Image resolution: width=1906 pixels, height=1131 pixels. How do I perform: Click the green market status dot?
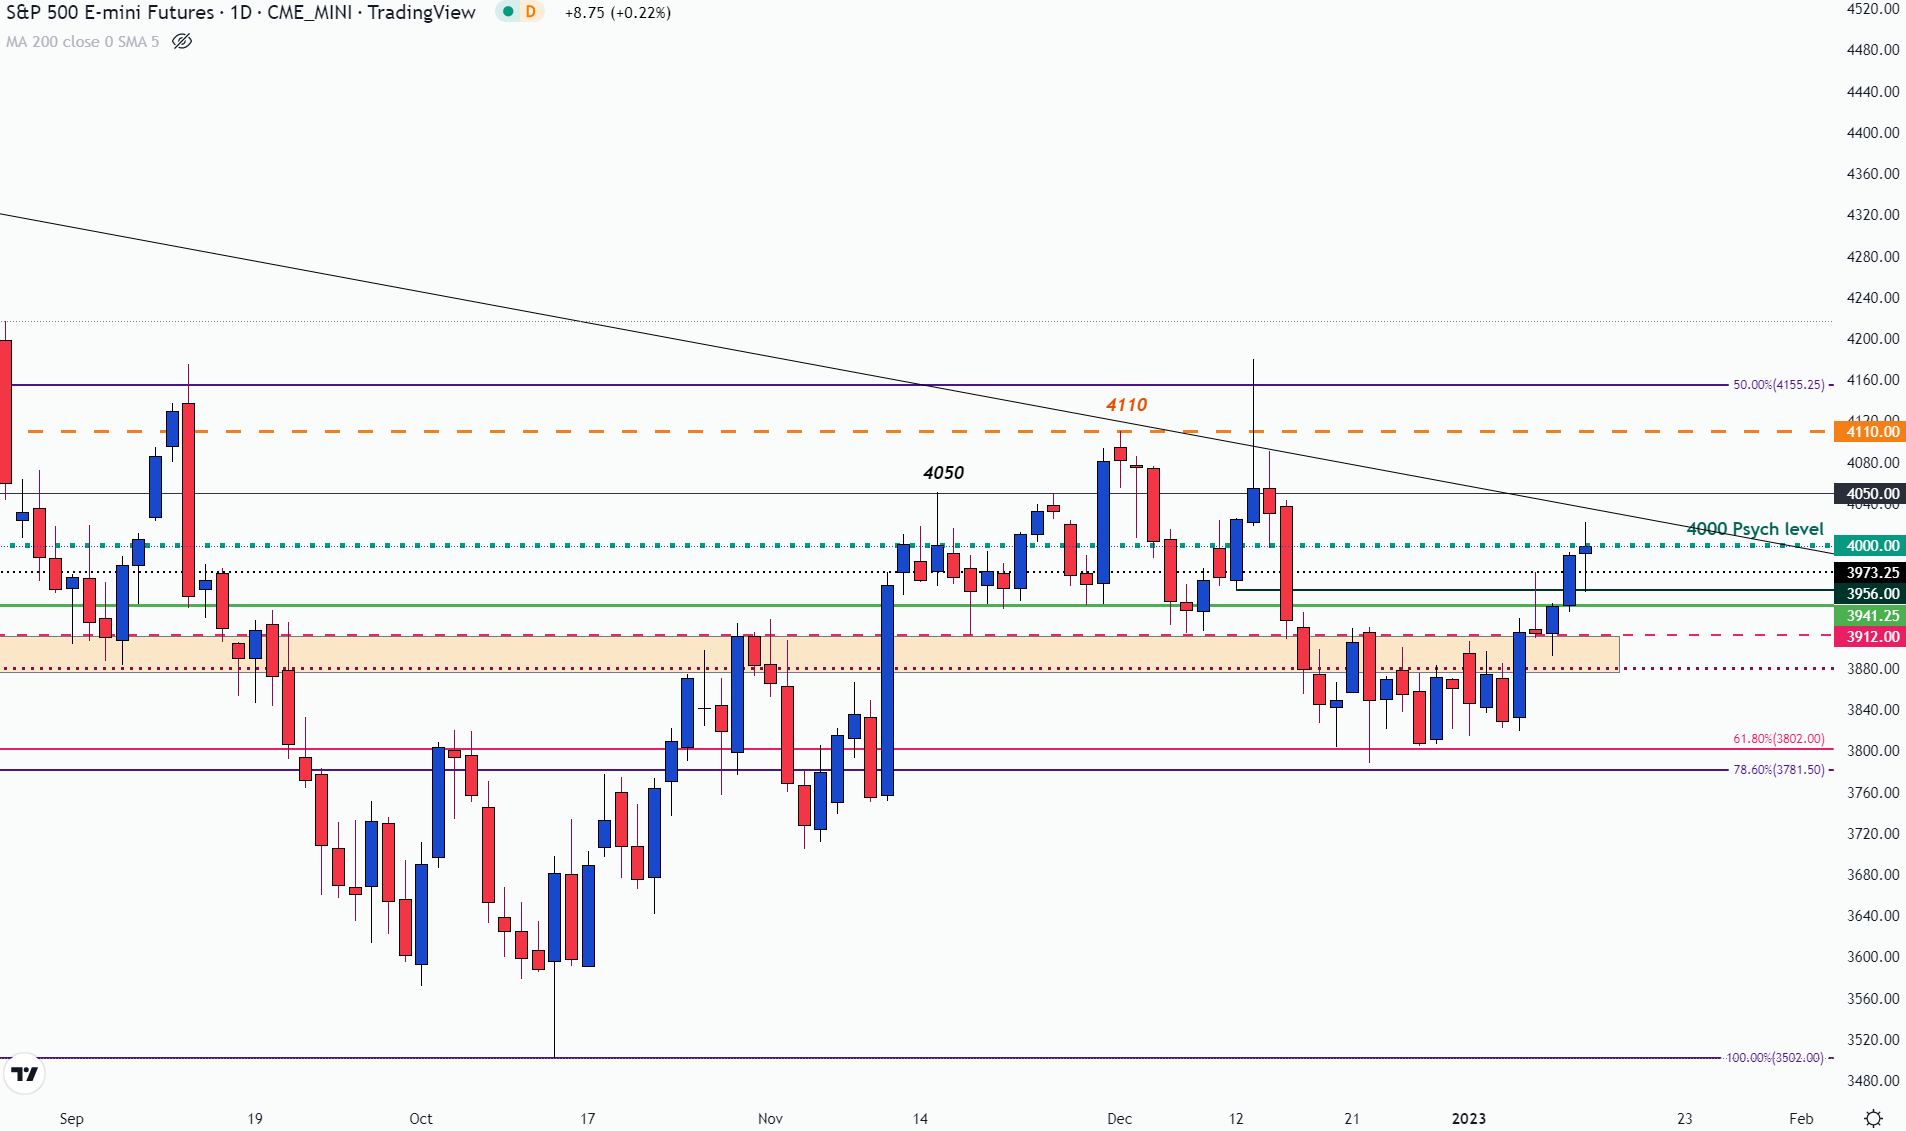[508, 12]
